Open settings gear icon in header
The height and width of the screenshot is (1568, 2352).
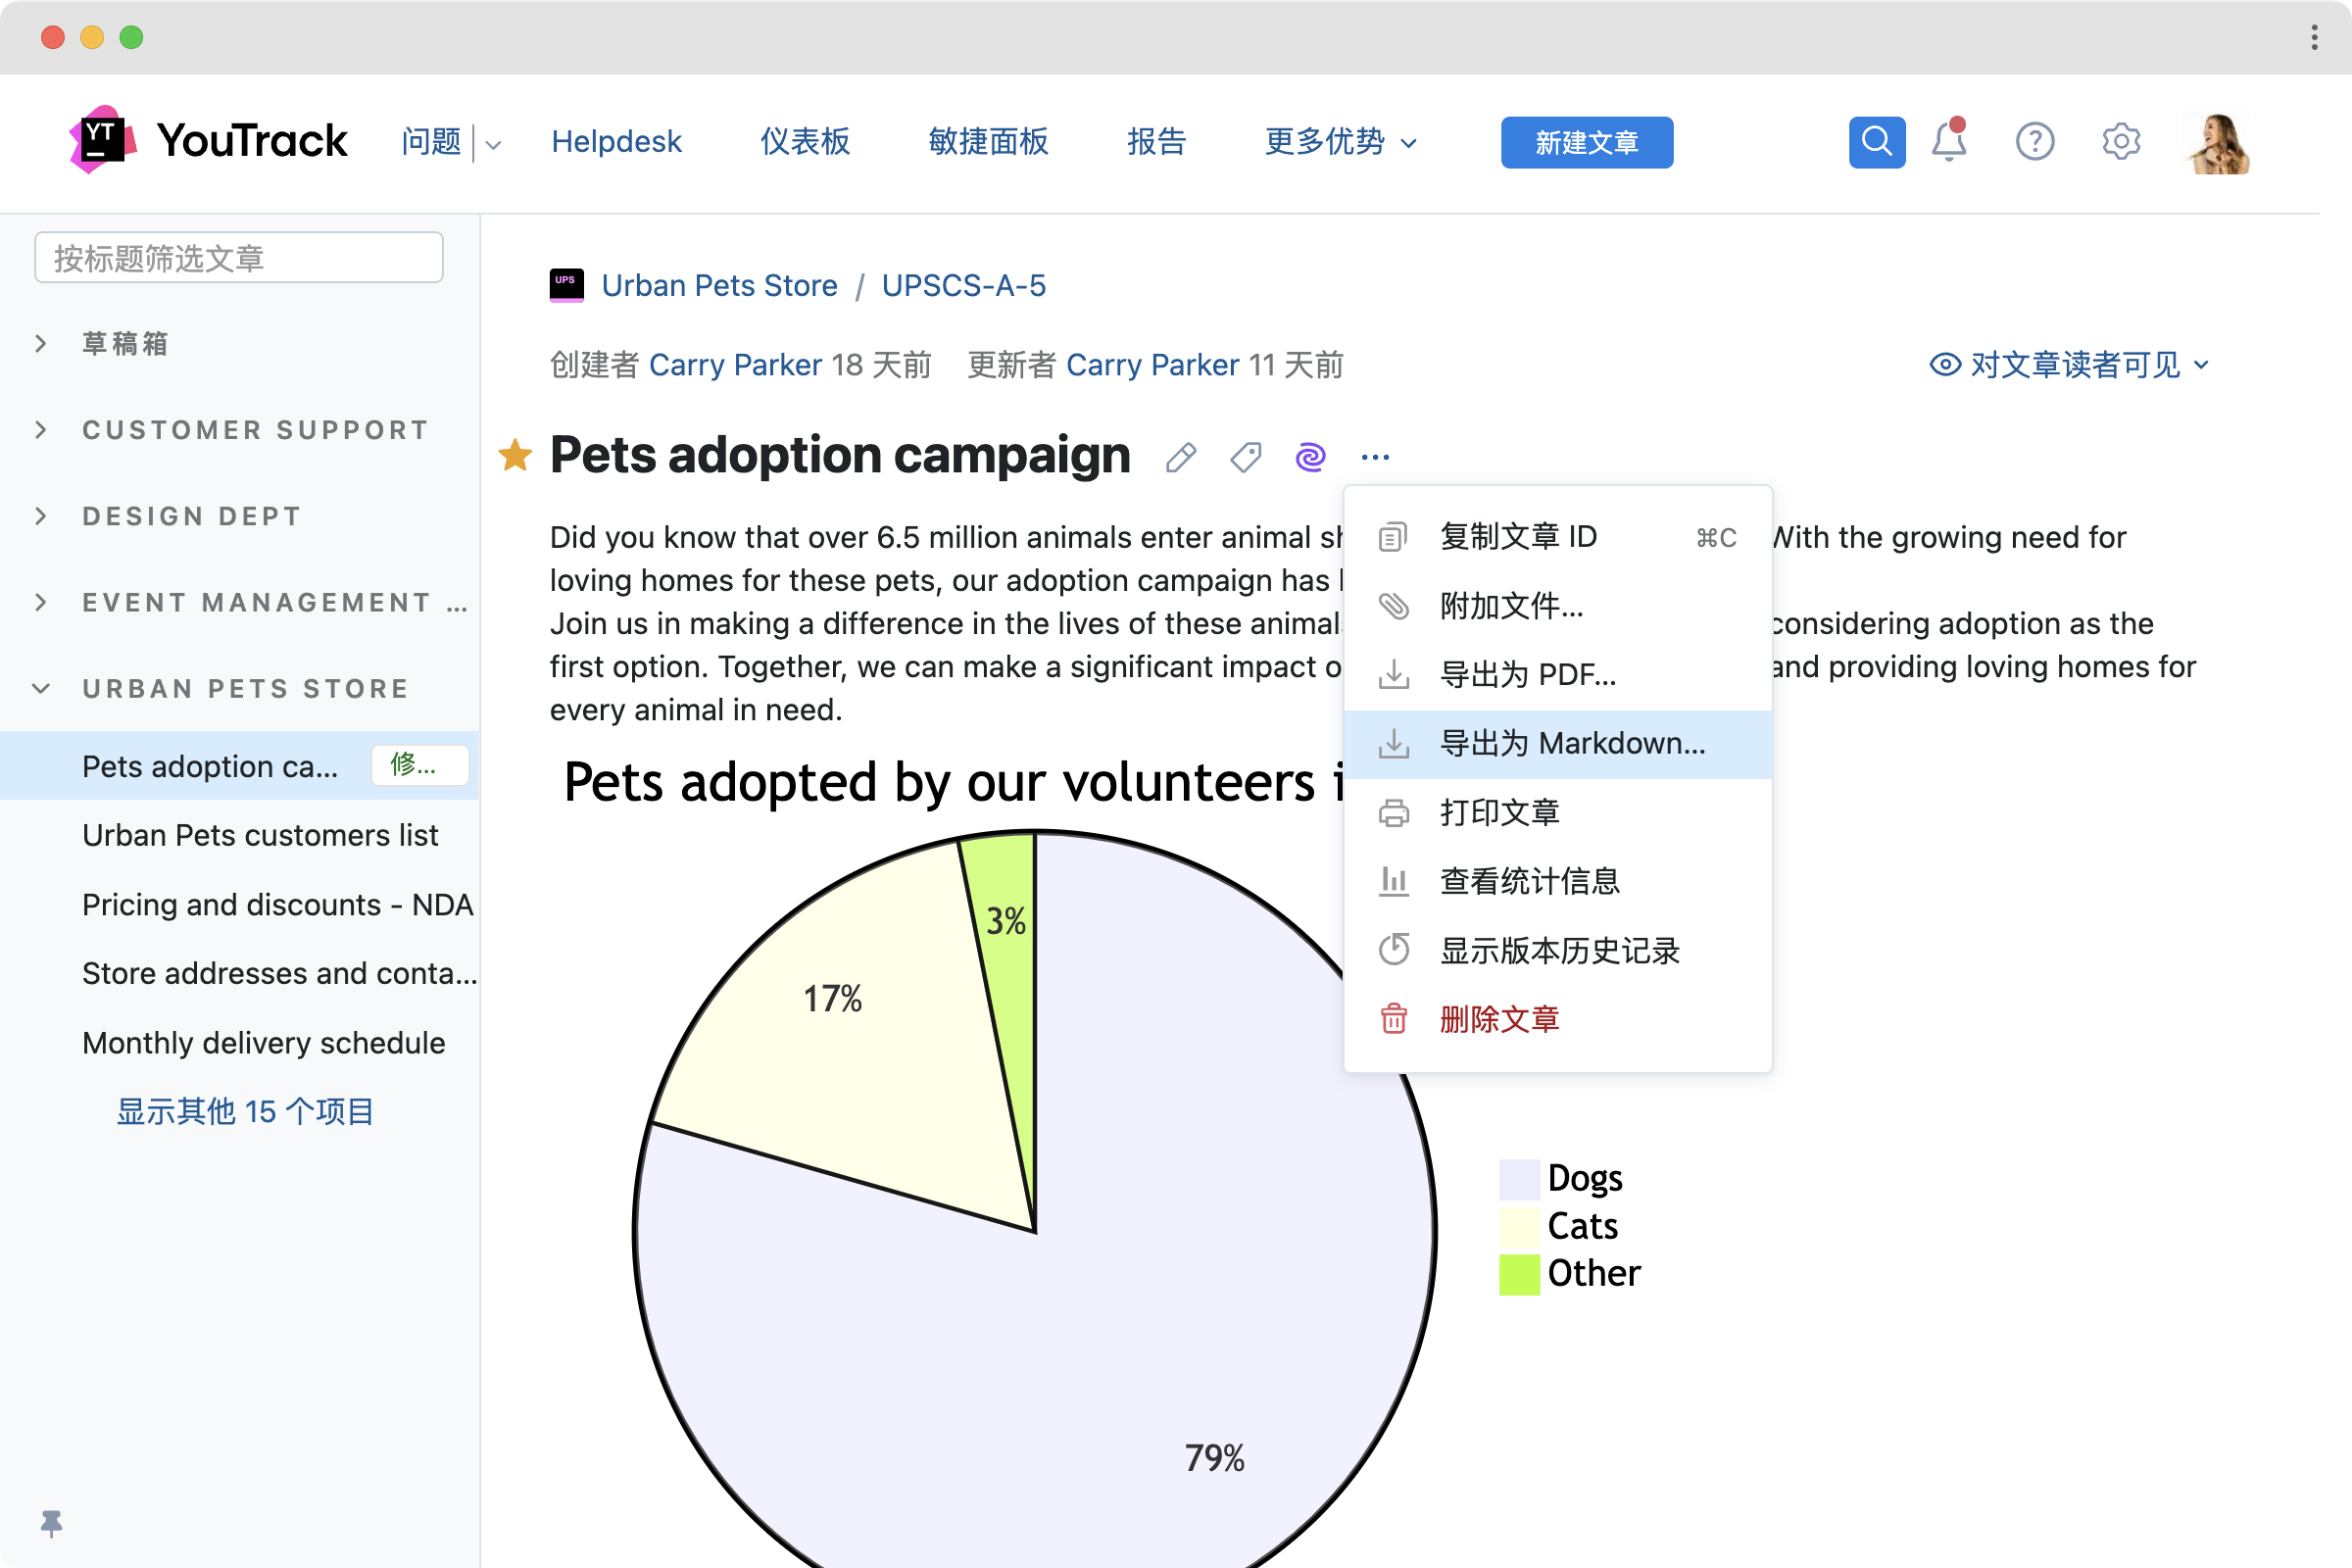(x=2120, y=141)
